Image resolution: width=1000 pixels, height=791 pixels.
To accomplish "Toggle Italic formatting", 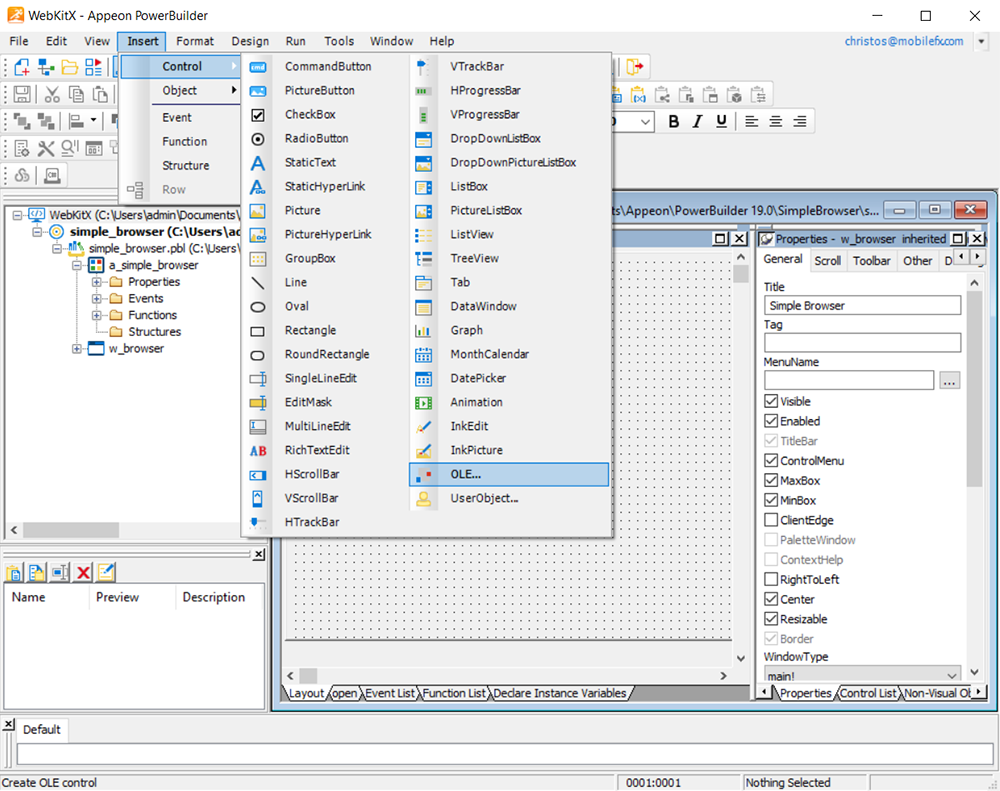I will pyautogui.click(x=697, y=121).
